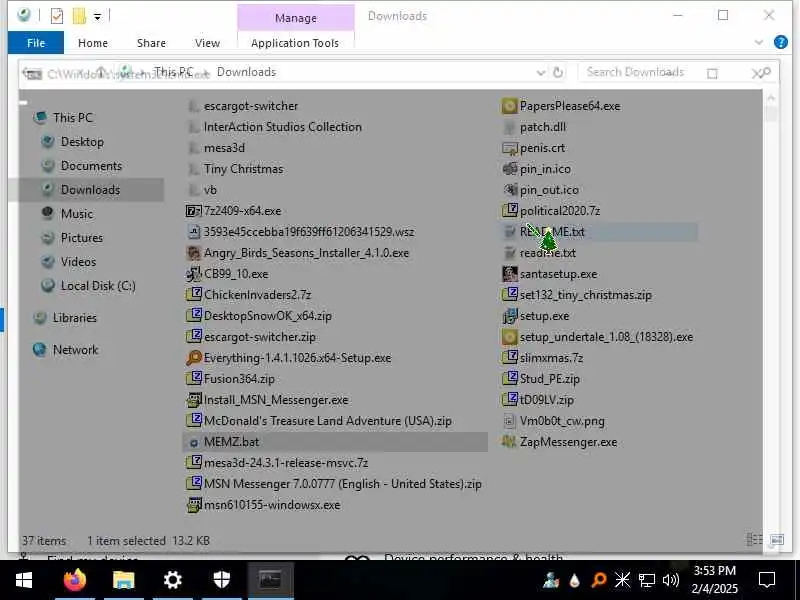Click the MEMZ.bat file icon

pos(193,442)
